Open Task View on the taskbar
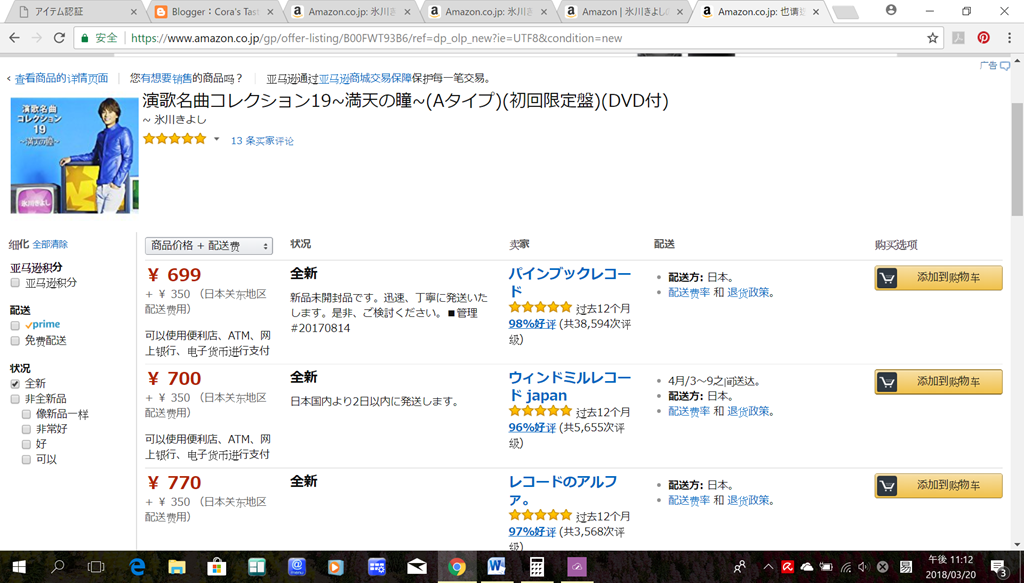This screenshot has height=583, width=1024. (x=96, y=567)
